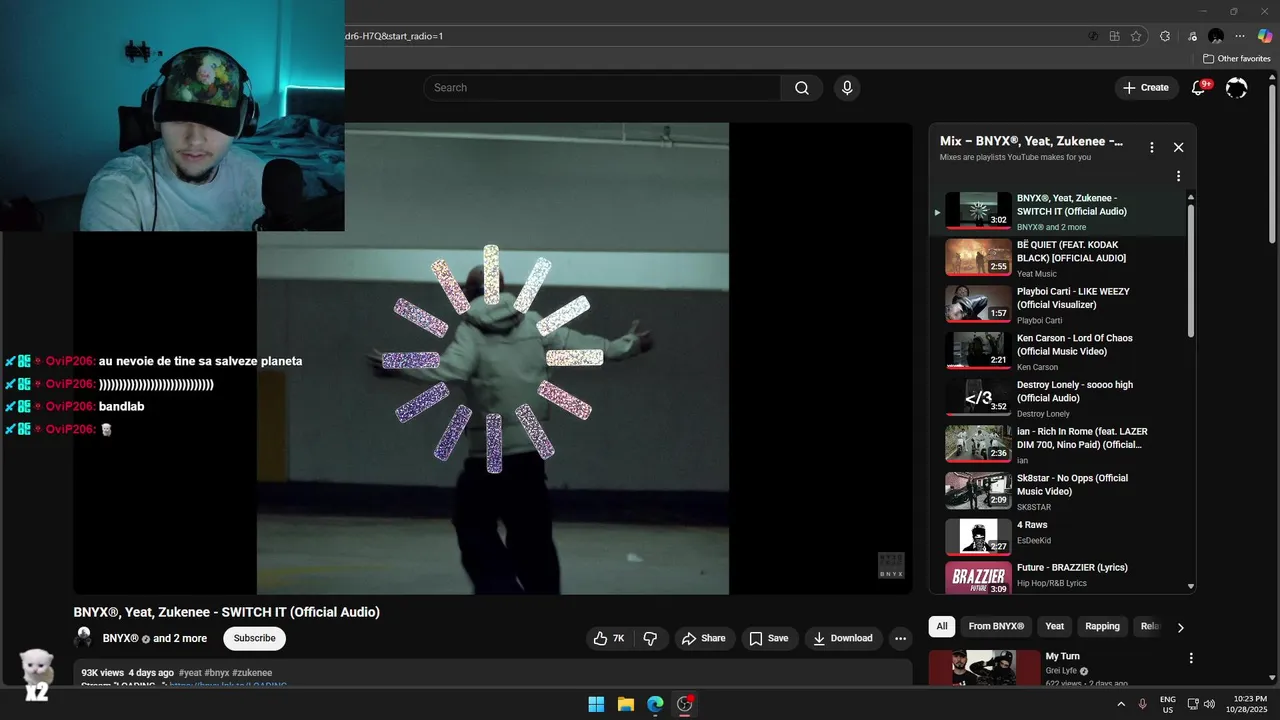
Task: Open Microsoft Edge taskbar icon
Action: click(x=655, y=704)
